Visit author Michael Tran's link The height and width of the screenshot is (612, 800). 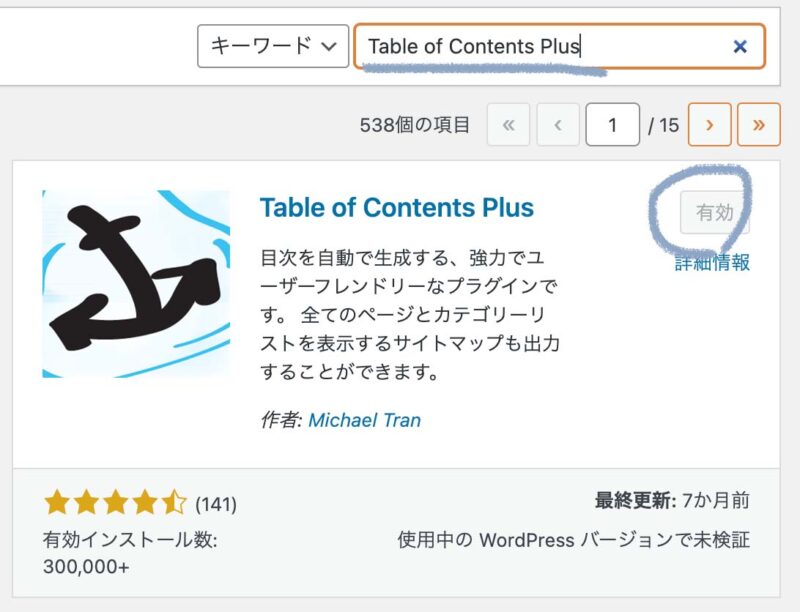pyautogui.click(x=364, y=420)
